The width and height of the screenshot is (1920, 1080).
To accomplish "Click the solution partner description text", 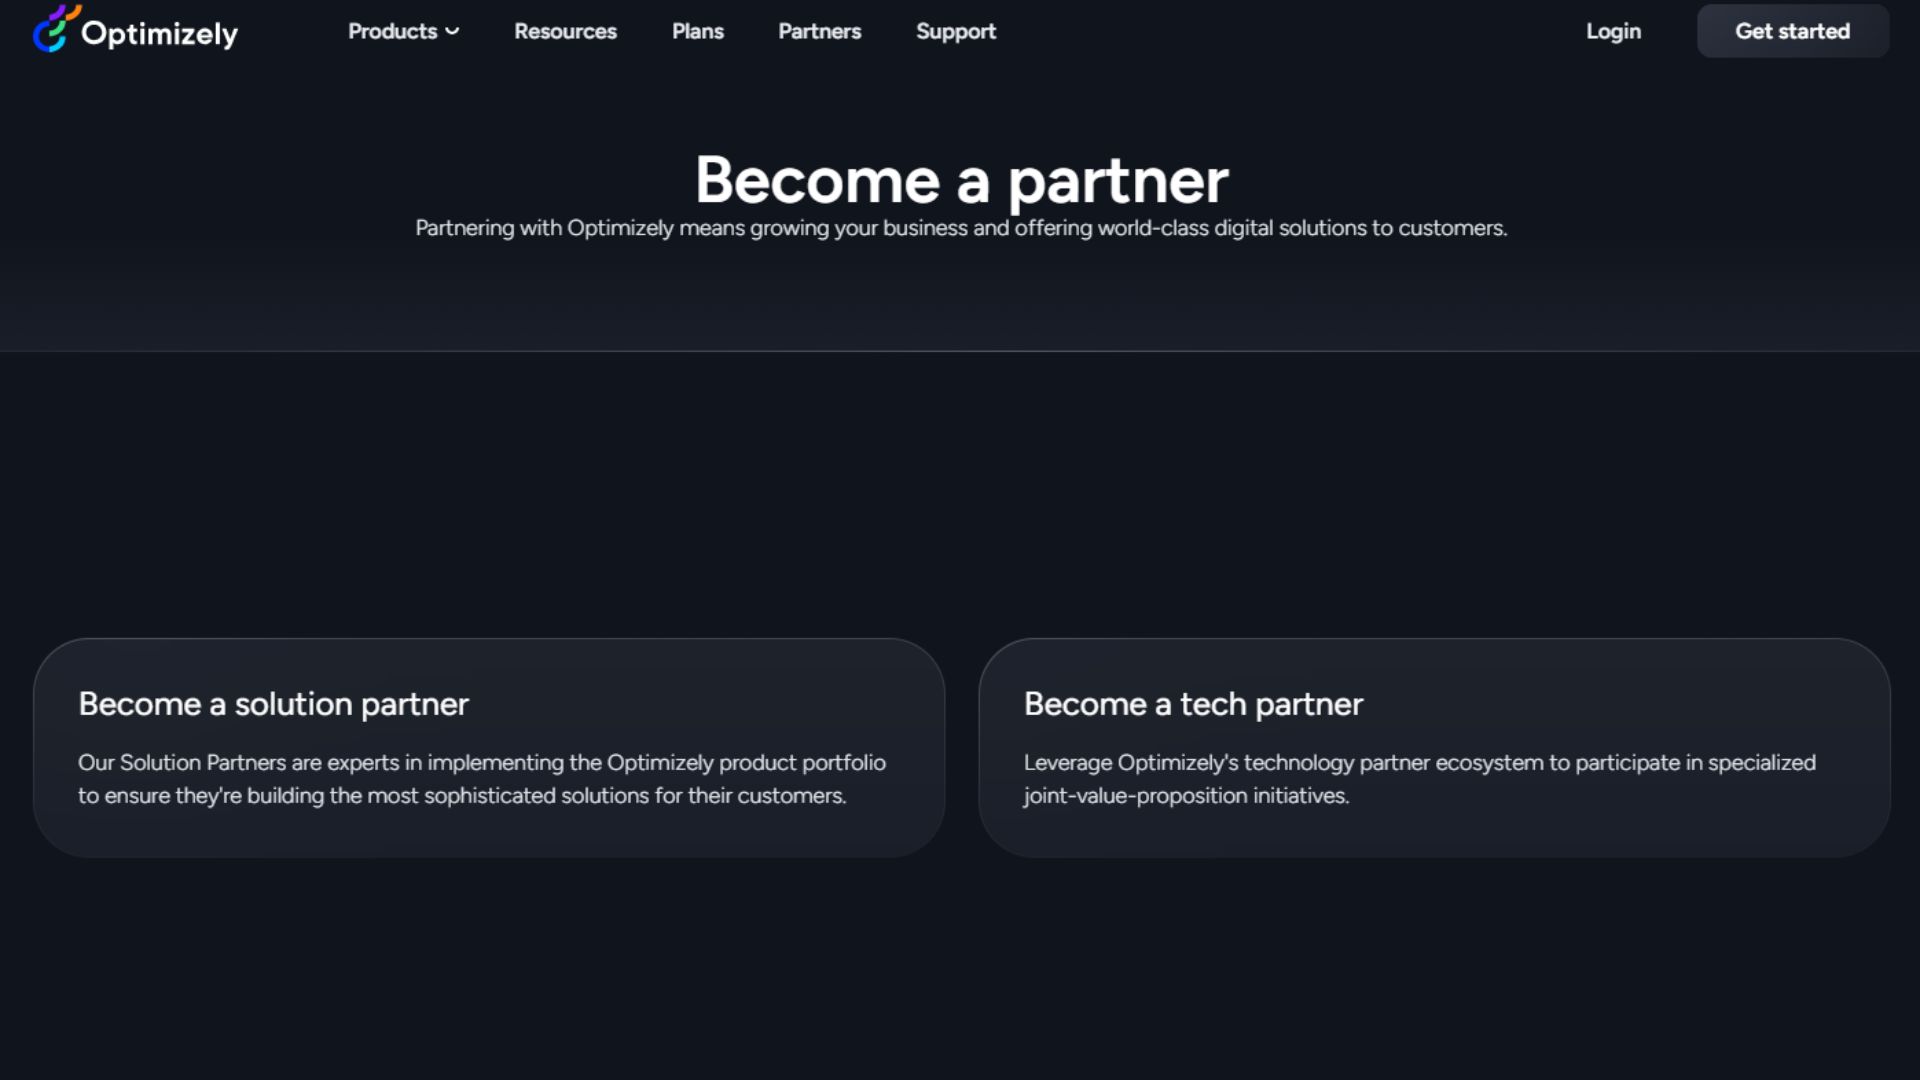I will (481, 779).
